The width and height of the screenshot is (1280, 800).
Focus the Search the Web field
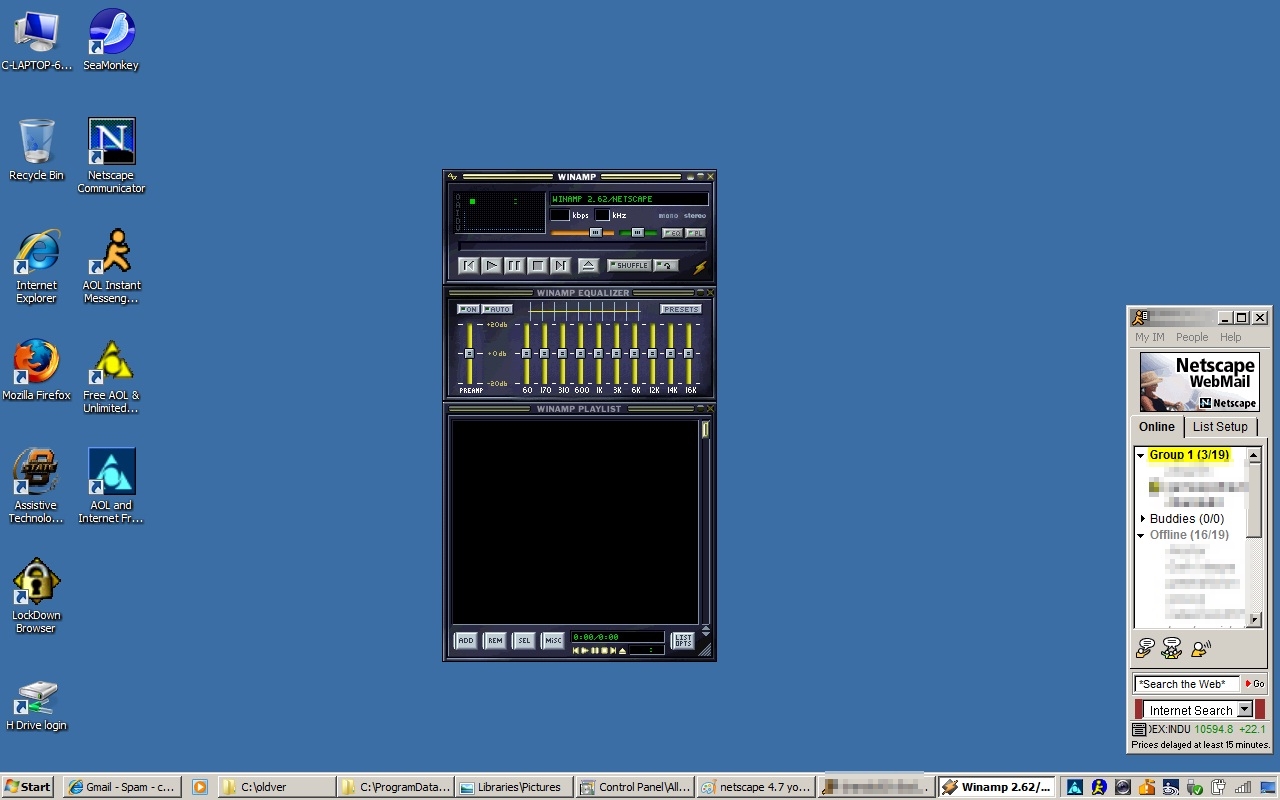tap(1186, 684)
